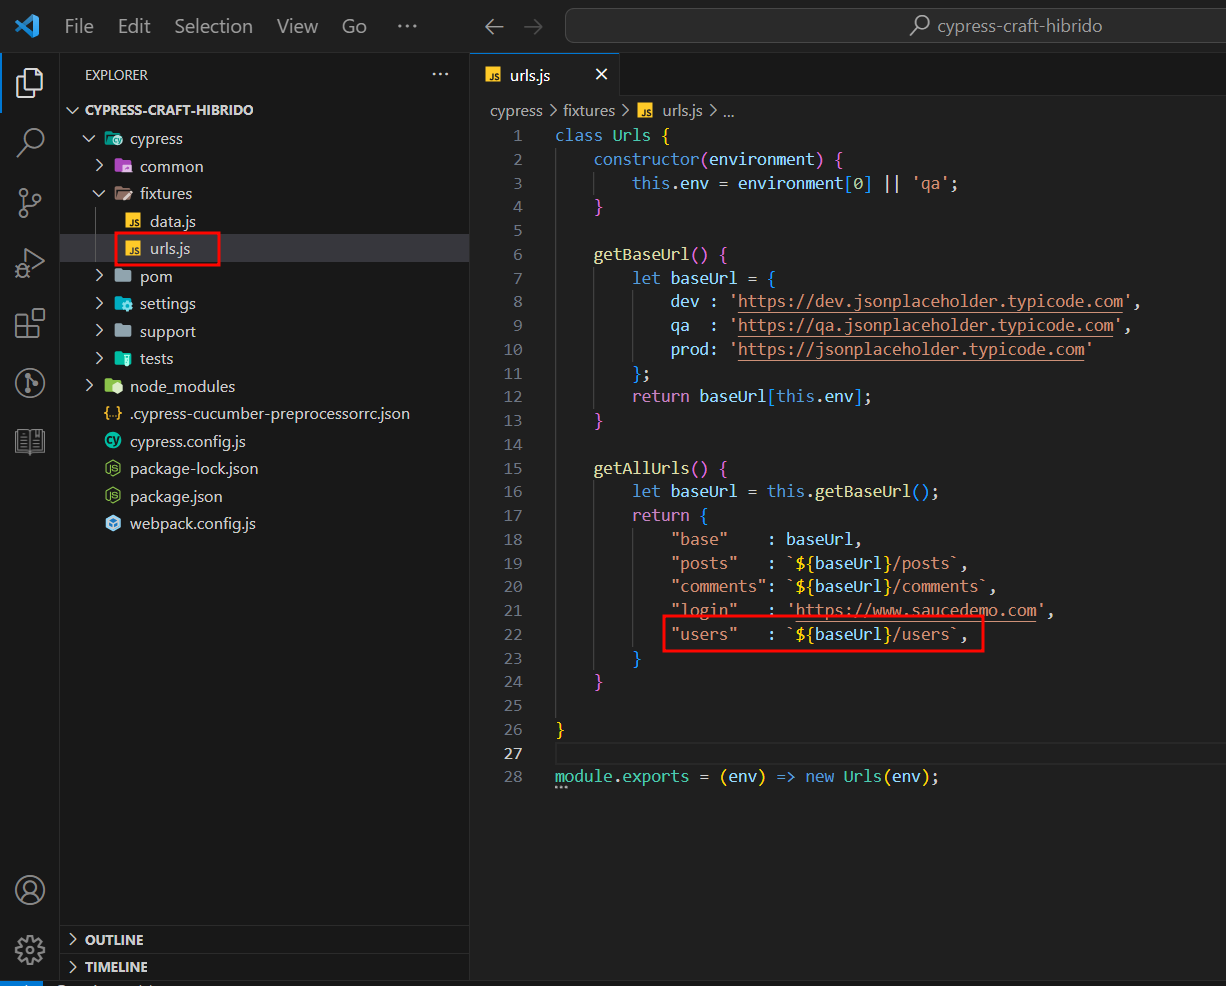Open the View menu
Screen dimensions: 1226x986
click(x=297, y=26)
